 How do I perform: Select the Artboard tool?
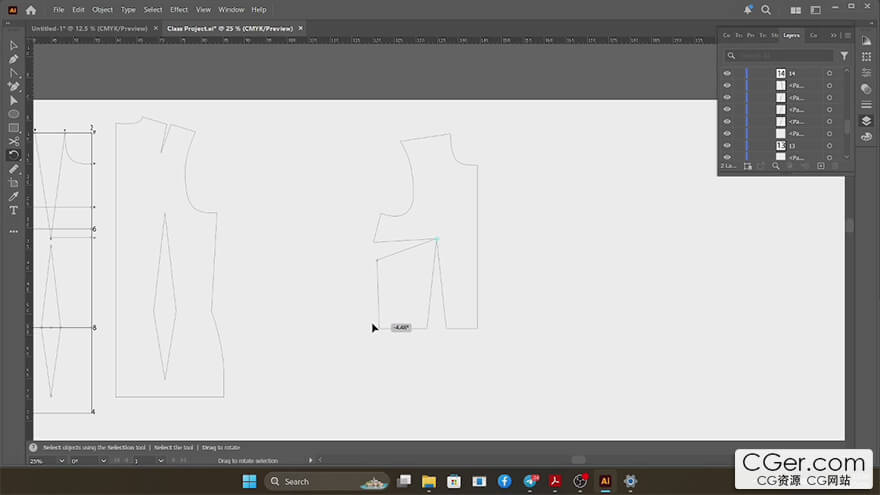tap(13, 183)
